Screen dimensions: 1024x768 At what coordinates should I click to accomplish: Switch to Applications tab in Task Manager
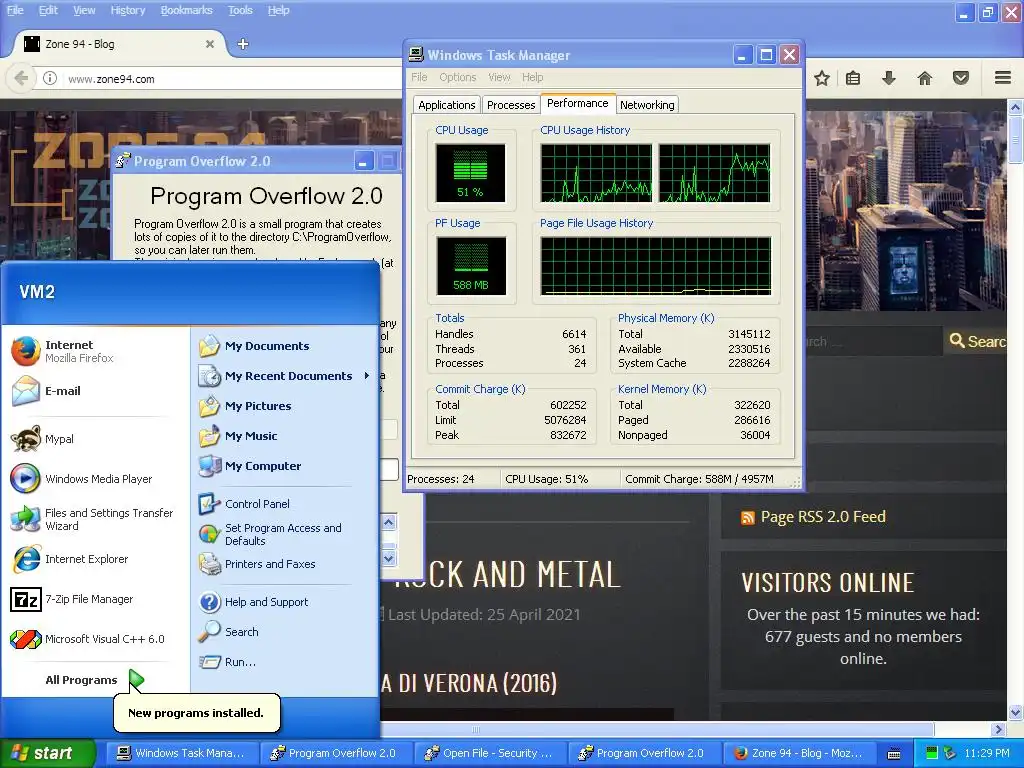coord(447,104)
